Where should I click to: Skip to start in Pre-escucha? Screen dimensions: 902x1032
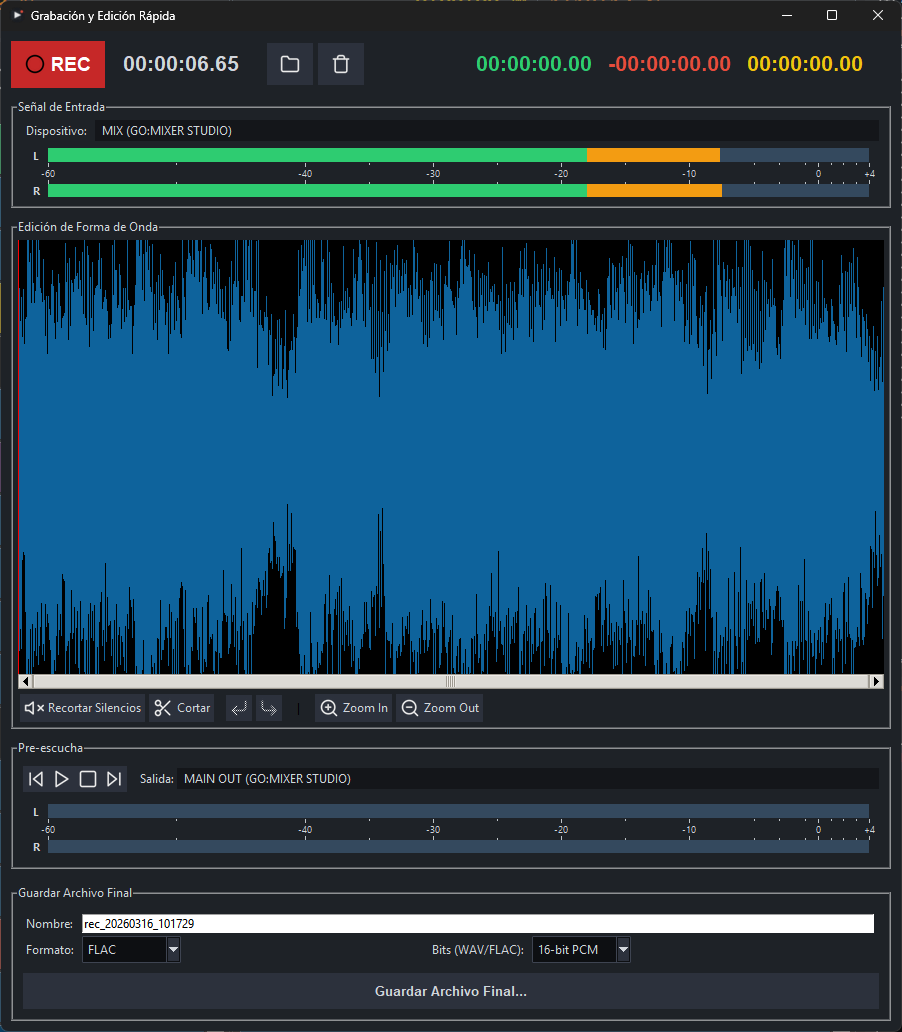(36, 779)
